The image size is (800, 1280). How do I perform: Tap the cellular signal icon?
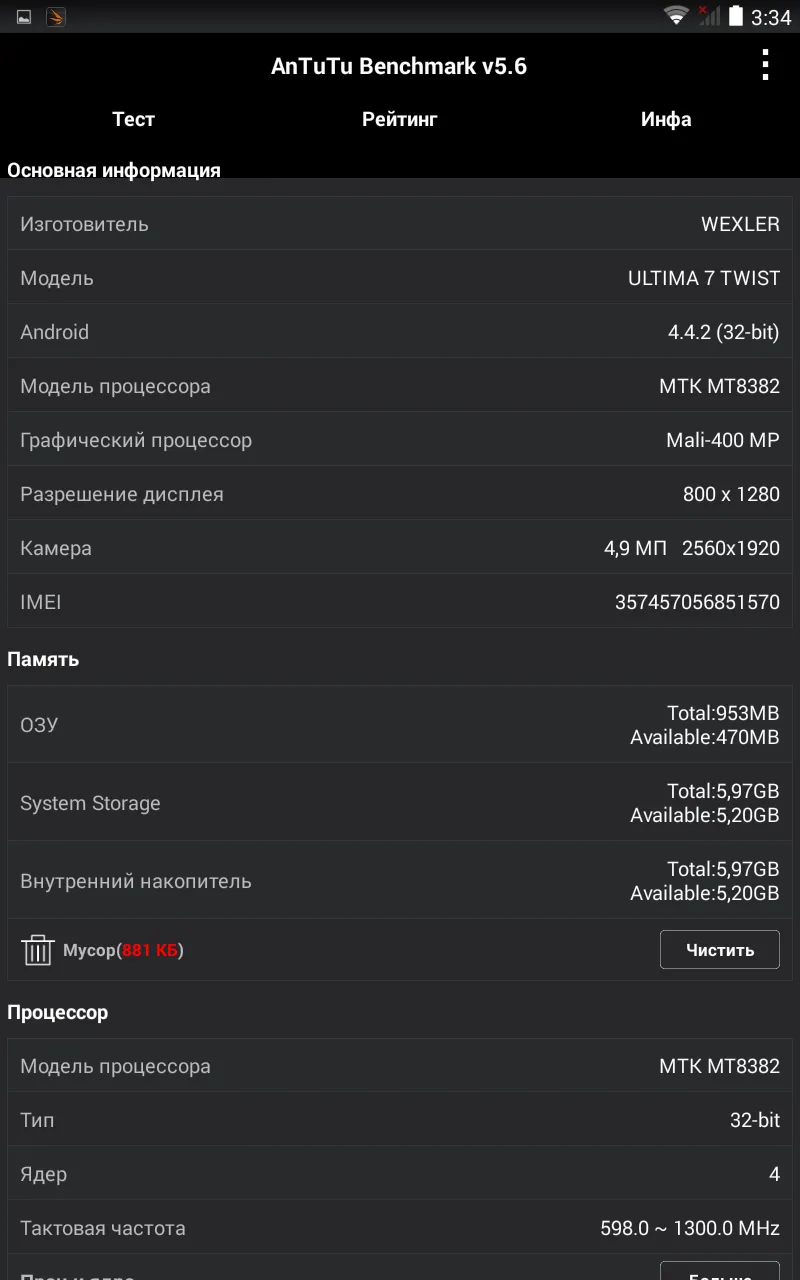708,16
